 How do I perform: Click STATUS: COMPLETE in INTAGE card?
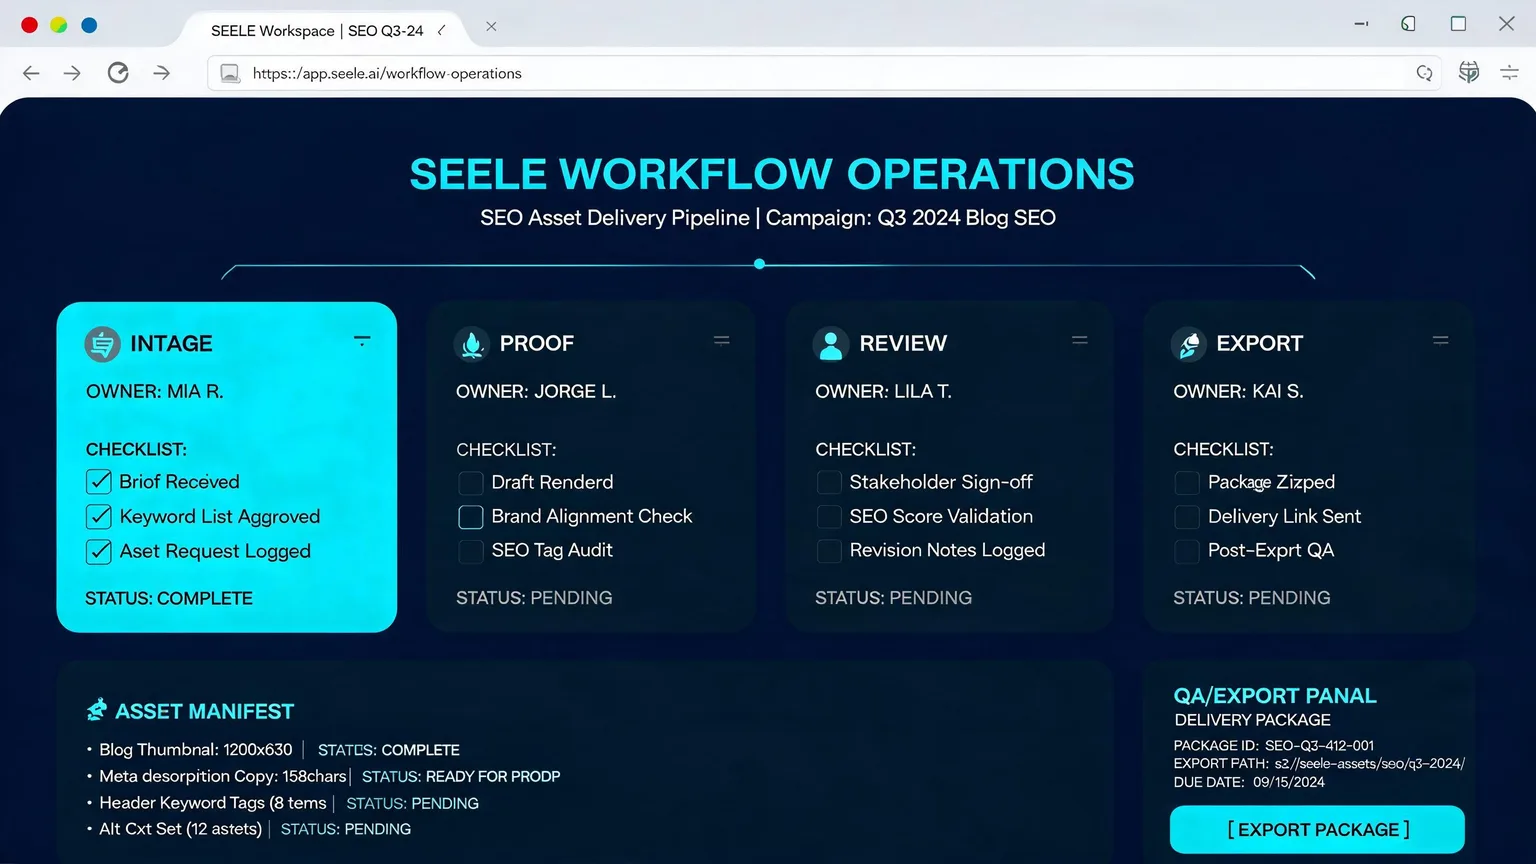click(x=169, y=599)
